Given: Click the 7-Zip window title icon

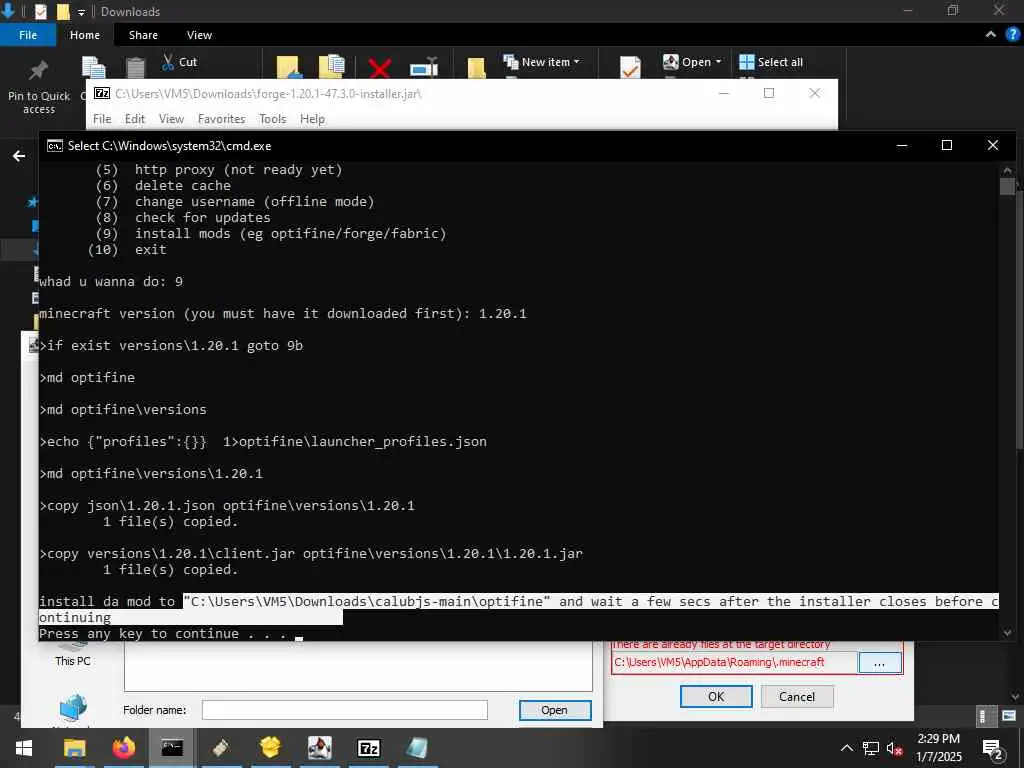Looking at the screenshot, I should click(102, 93).
